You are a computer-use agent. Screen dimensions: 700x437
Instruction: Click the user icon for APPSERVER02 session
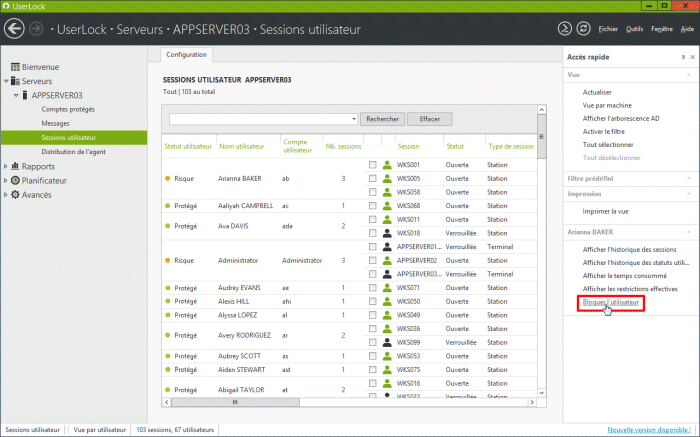(x=387, y=260)
